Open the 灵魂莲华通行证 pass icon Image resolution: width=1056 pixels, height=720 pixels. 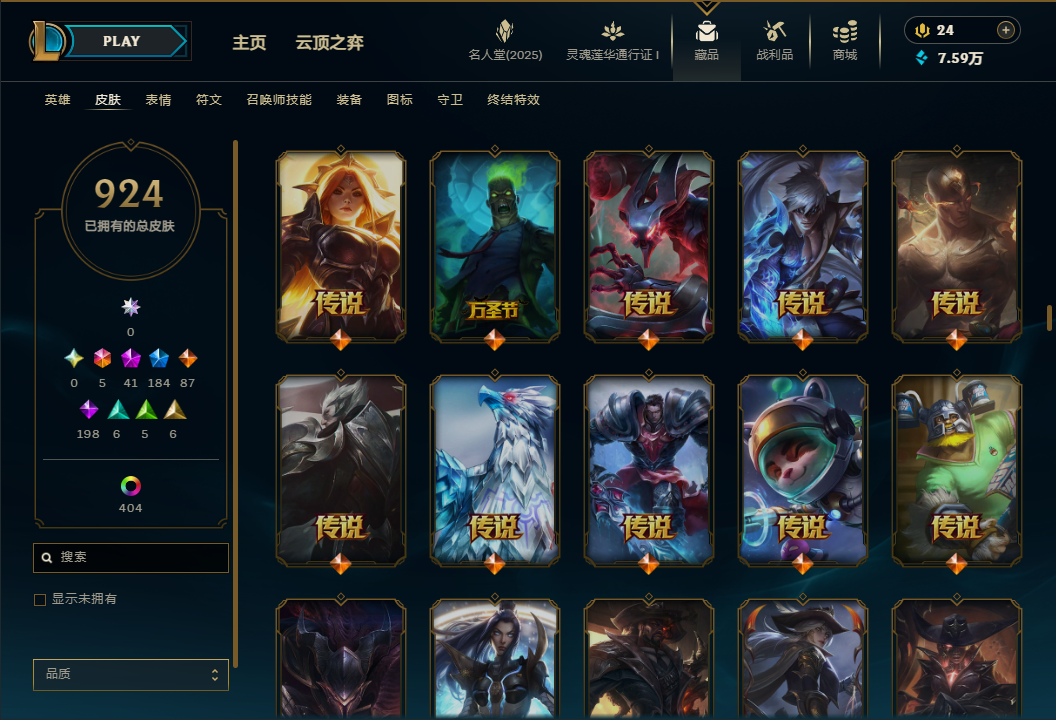612,31
